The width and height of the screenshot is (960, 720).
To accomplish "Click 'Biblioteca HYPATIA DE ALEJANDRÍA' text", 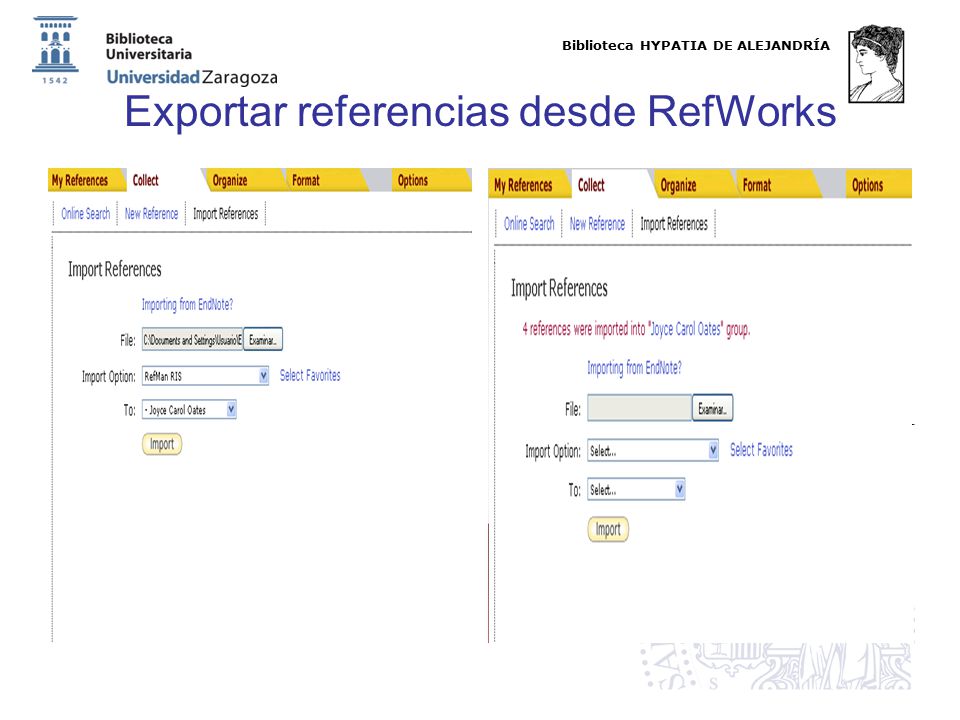I will pyautogui.click(x=696, y=45).
